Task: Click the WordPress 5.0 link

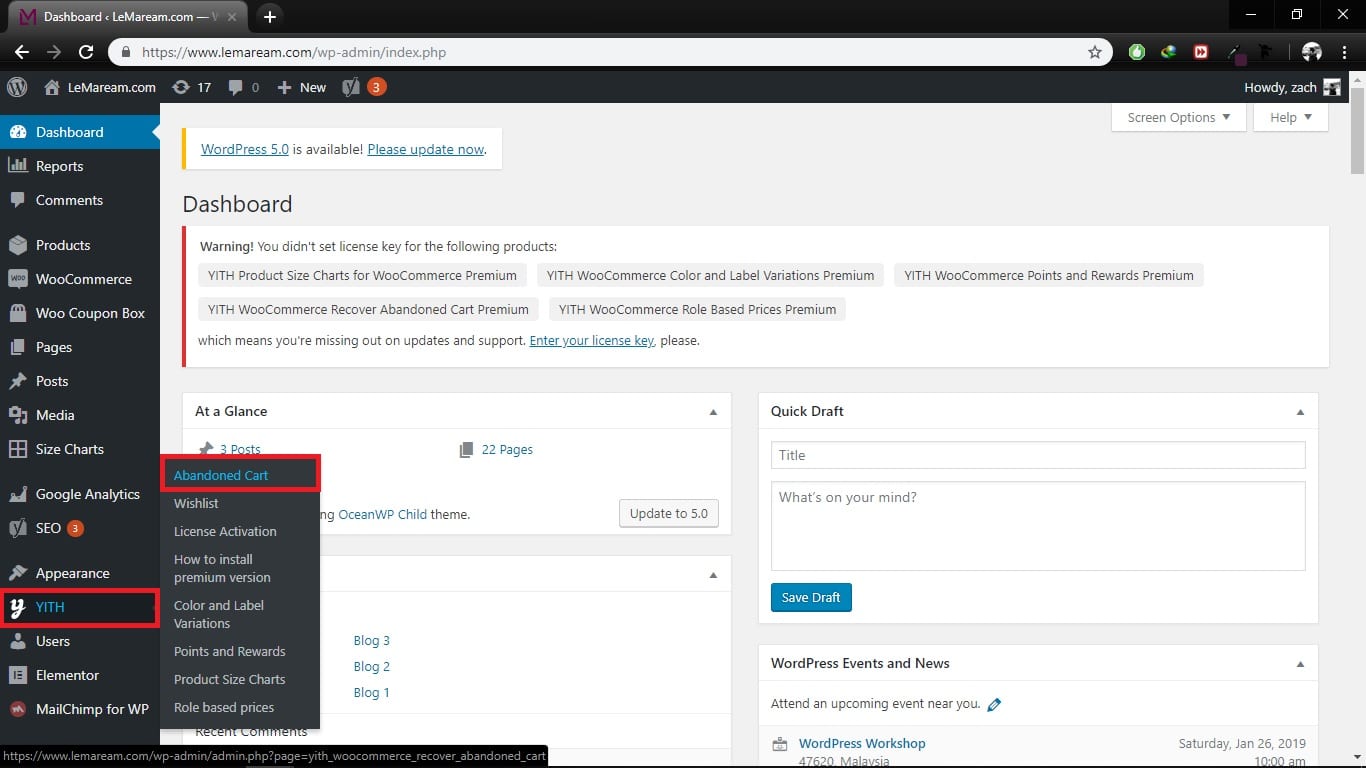Action: pos(245,149)
